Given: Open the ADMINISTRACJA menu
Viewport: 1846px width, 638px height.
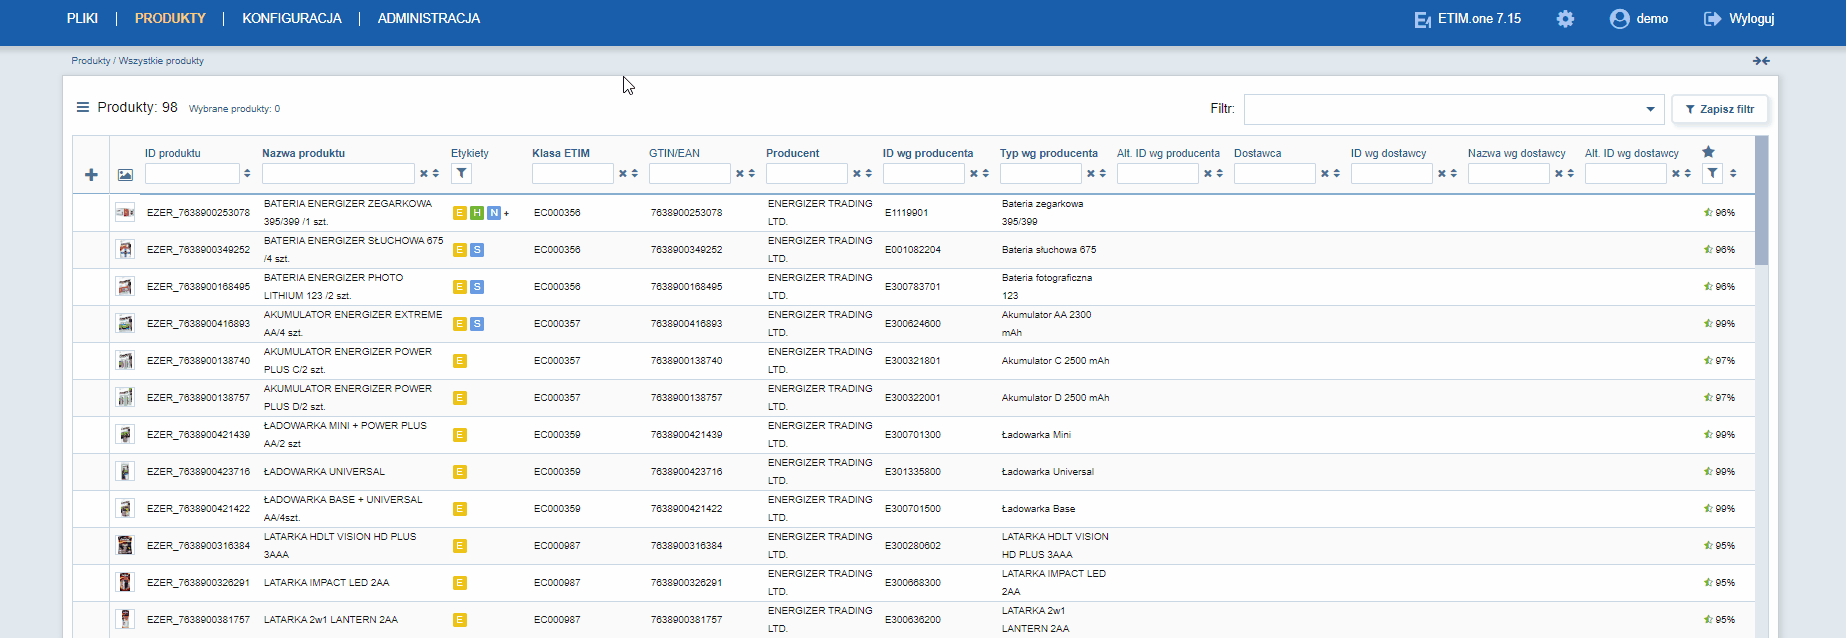Looking at the screenshot, I should (429, 18).
